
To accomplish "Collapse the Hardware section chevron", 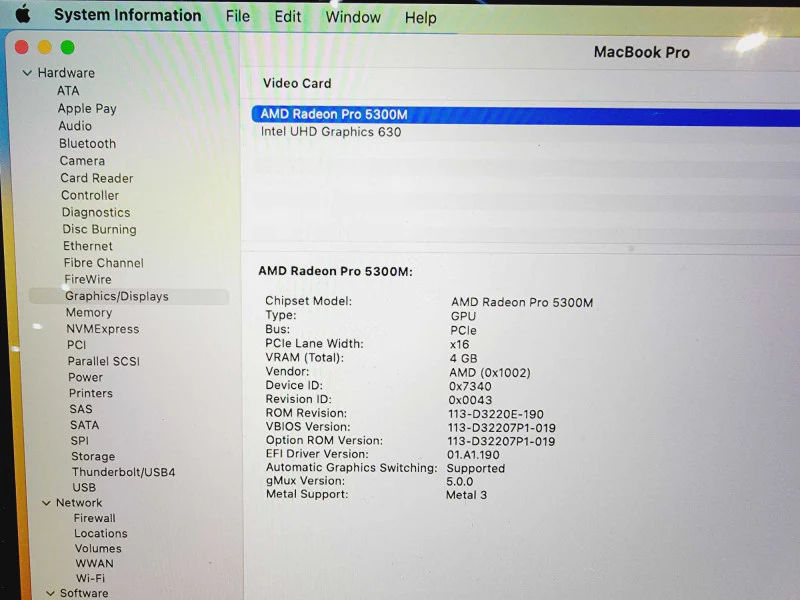I will coord(27,73).
